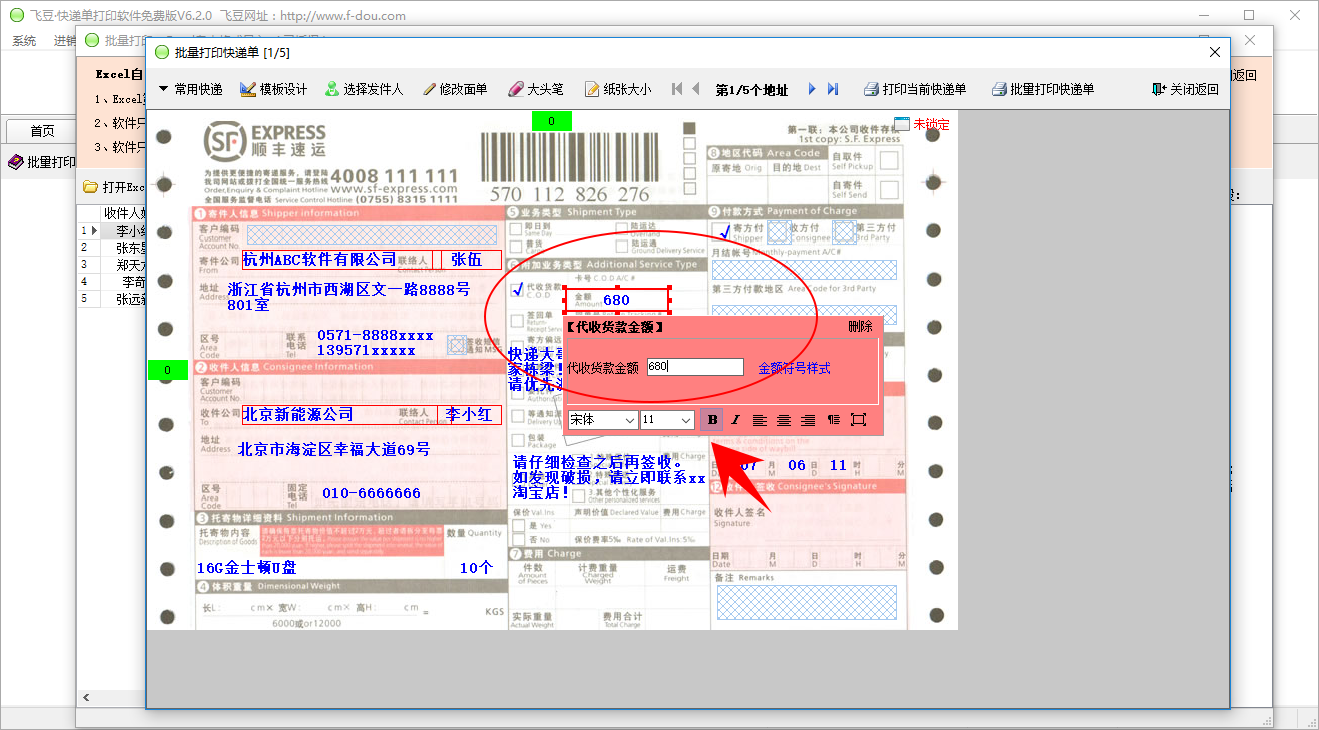Click the horizontal scrollbar left arrow
Image resolution: width=1319 pixels, height=730 pixels.
point(86,697)
